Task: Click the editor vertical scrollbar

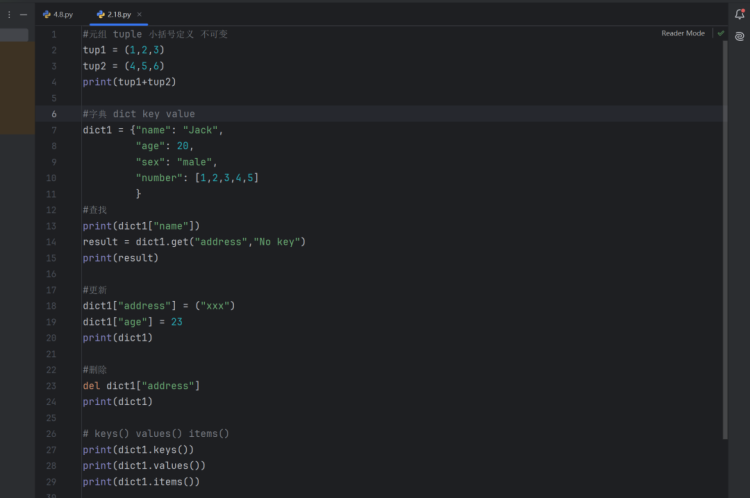Action: coord(725,200)
